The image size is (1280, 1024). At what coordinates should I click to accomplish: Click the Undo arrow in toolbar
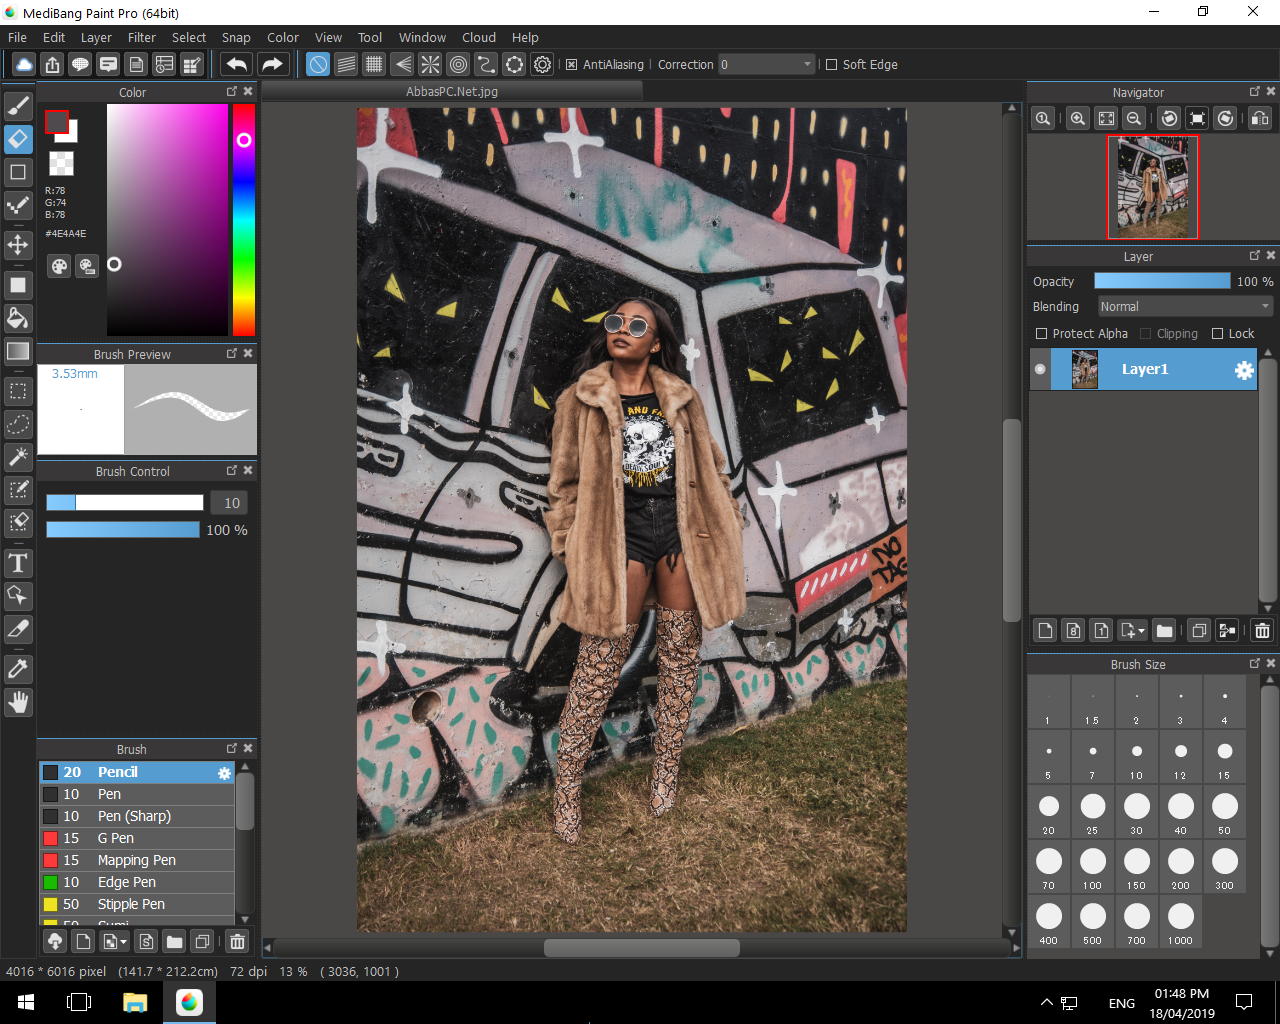(x=236, y=64)
